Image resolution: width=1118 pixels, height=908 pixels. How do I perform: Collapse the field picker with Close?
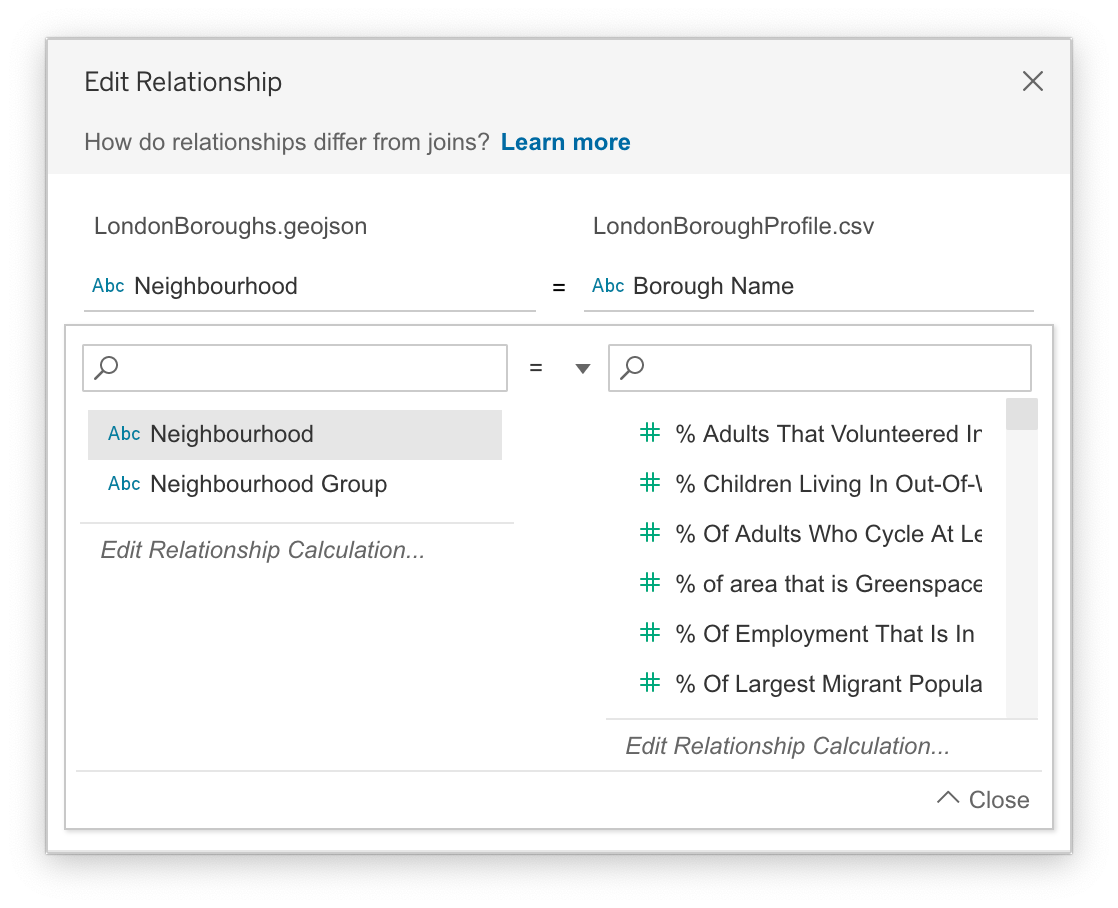pyautogui.click(x=984, y=800)
